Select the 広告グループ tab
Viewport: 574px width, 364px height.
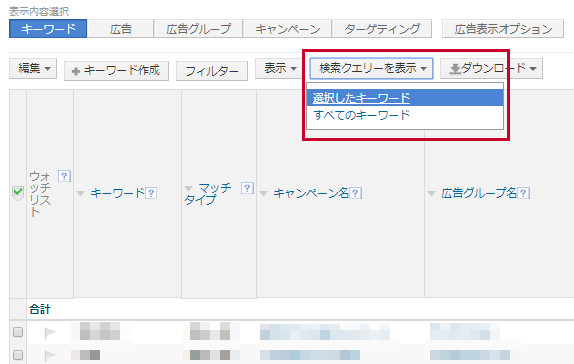pos(198,29)
